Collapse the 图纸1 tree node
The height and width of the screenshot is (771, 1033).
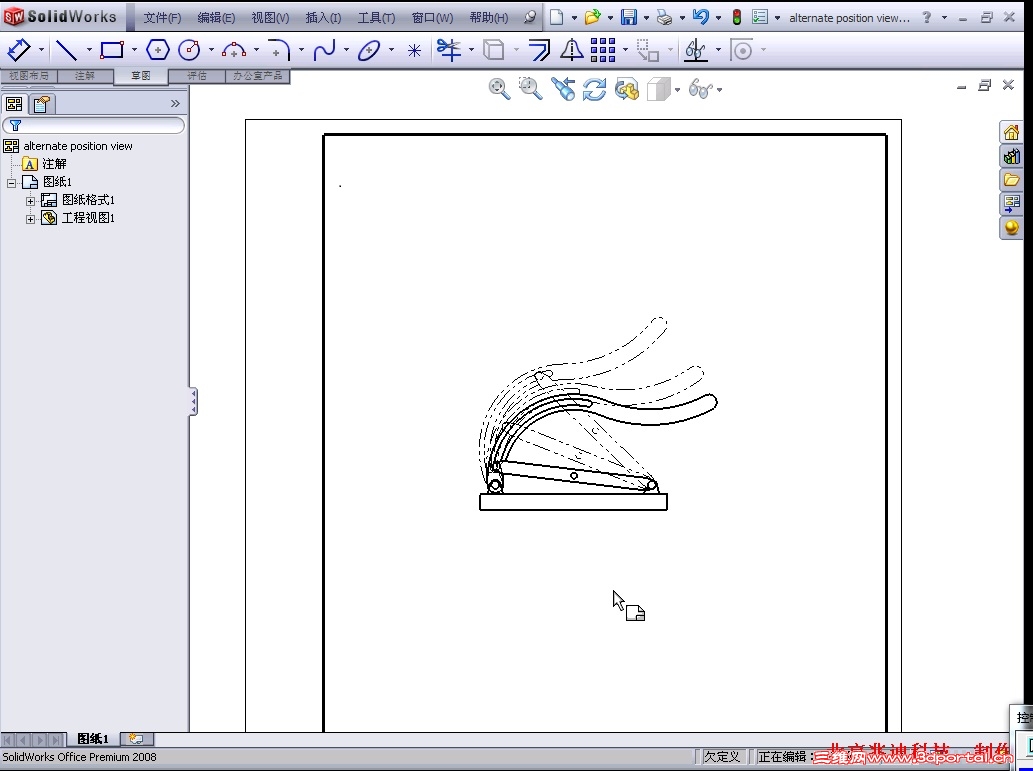(11, 183)
